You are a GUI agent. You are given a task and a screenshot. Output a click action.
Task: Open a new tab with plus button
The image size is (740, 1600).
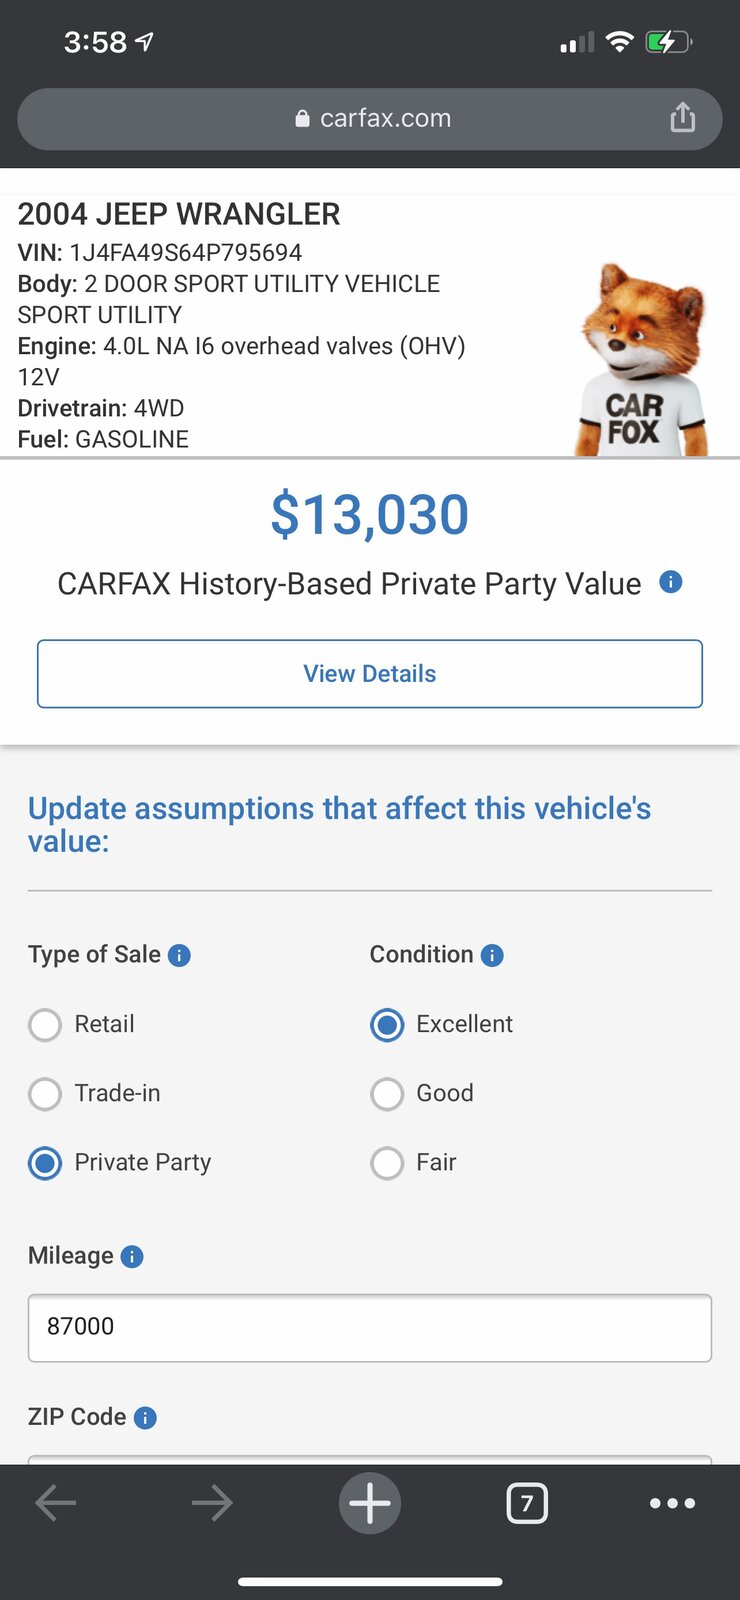[370, 1502]
